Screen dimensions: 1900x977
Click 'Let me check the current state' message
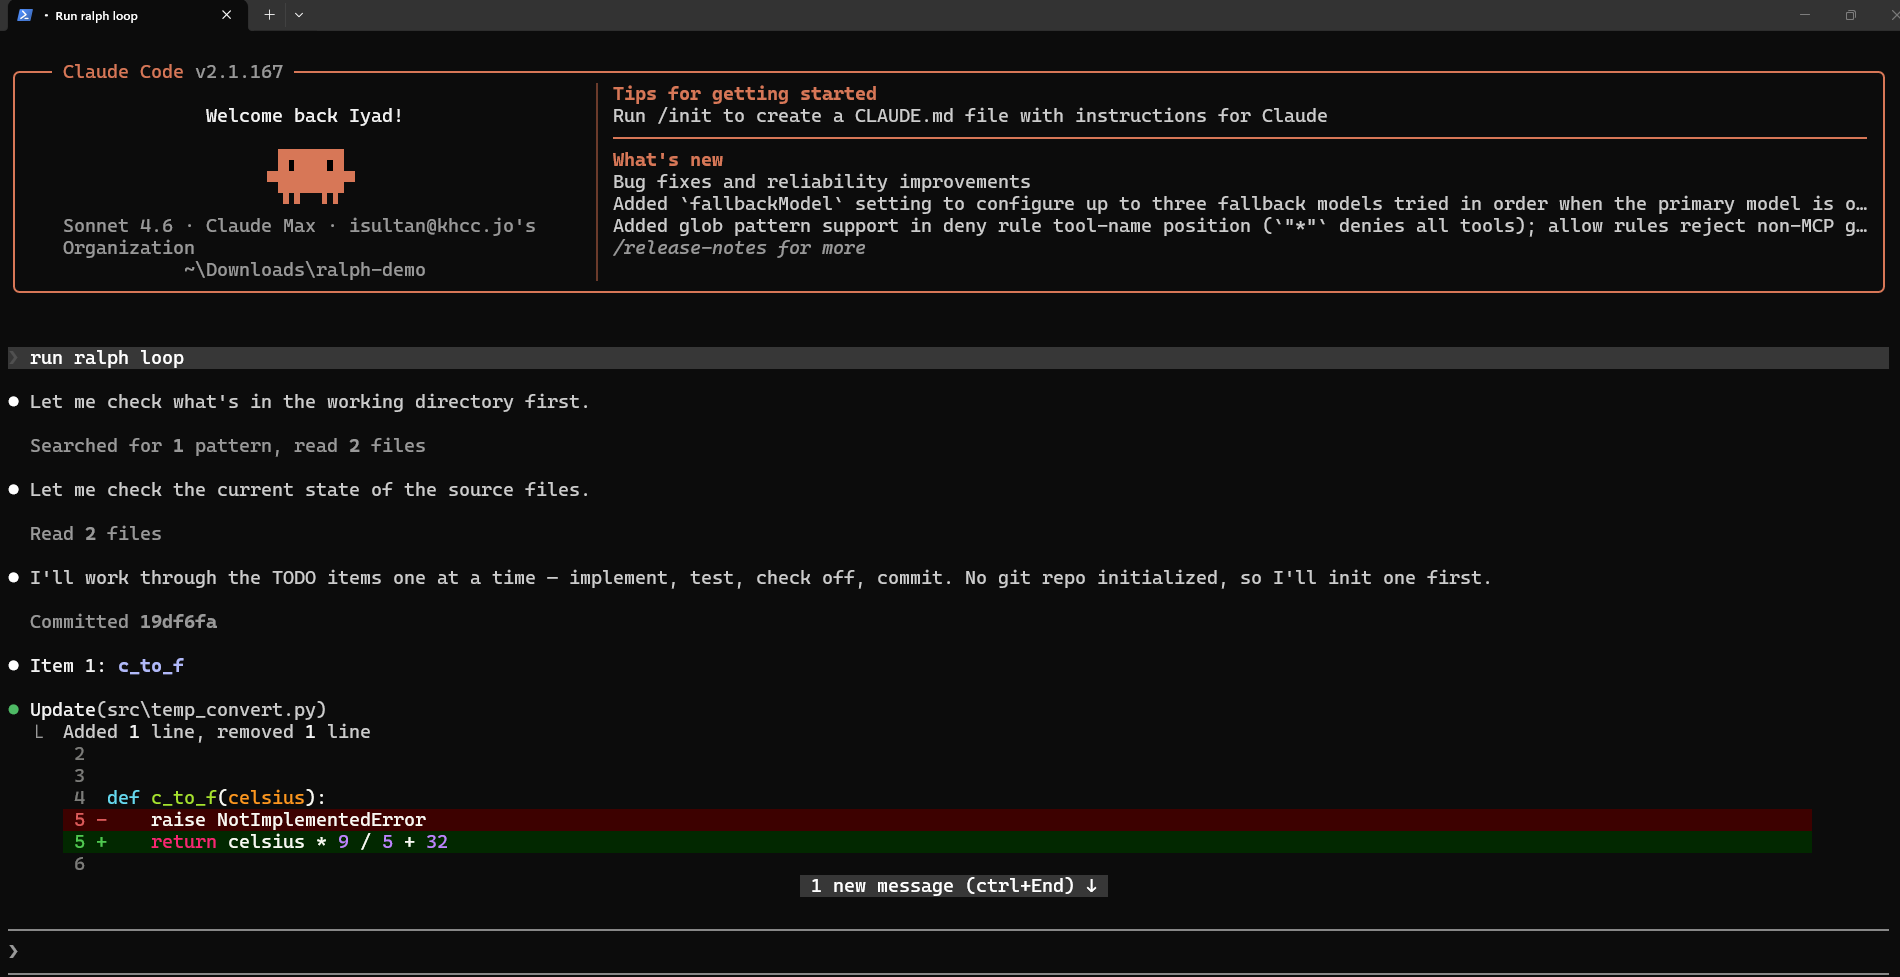pos(310,490)
